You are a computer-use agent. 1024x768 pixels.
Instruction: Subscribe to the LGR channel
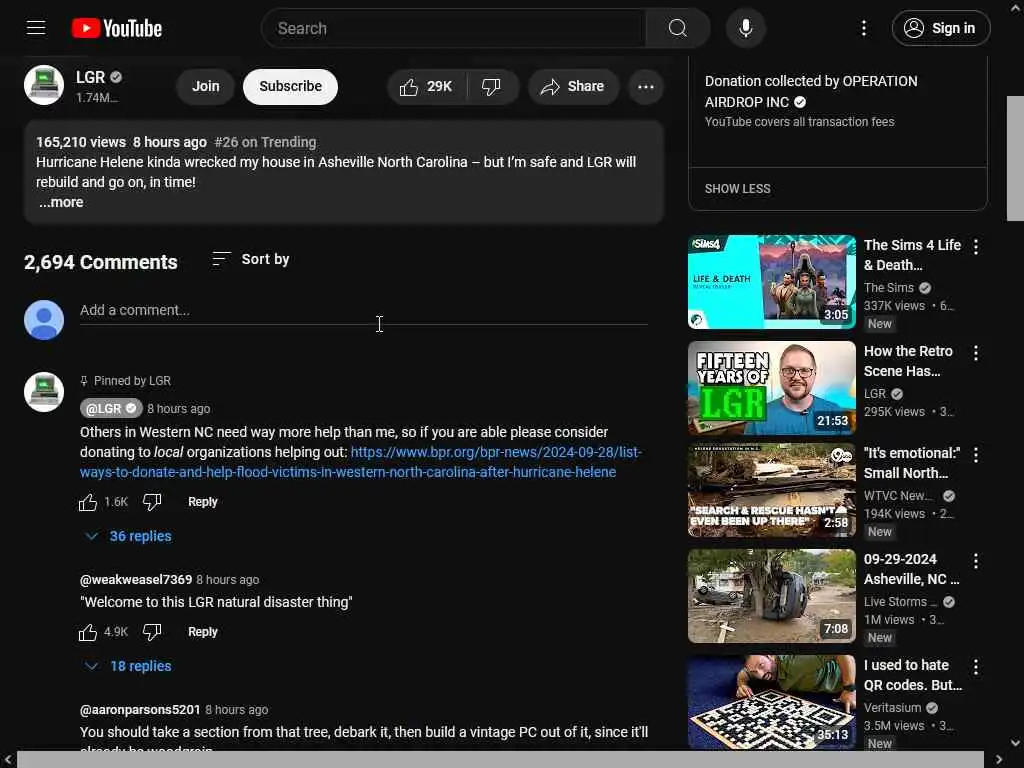tap(290, 86)
